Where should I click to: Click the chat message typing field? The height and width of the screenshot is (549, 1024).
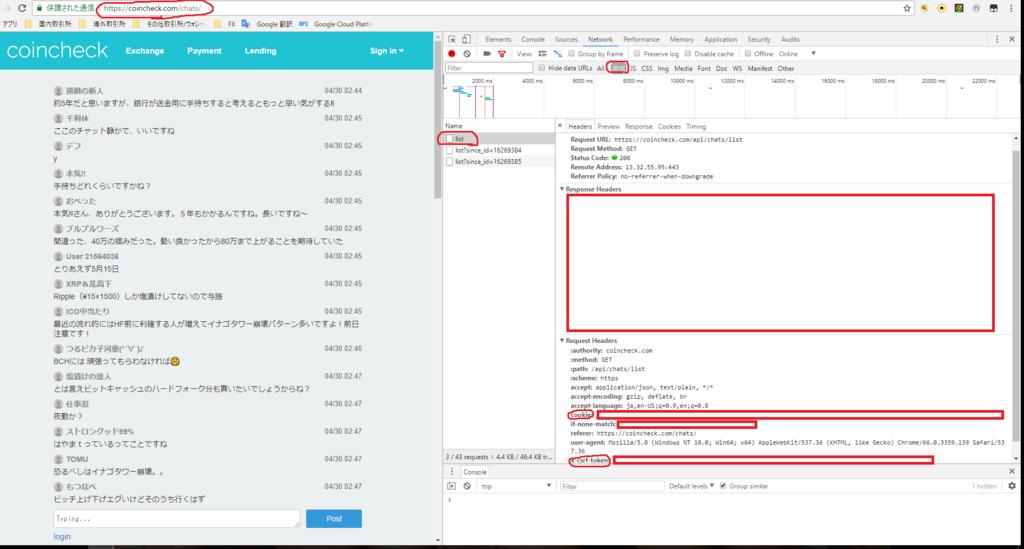[176, 518]
